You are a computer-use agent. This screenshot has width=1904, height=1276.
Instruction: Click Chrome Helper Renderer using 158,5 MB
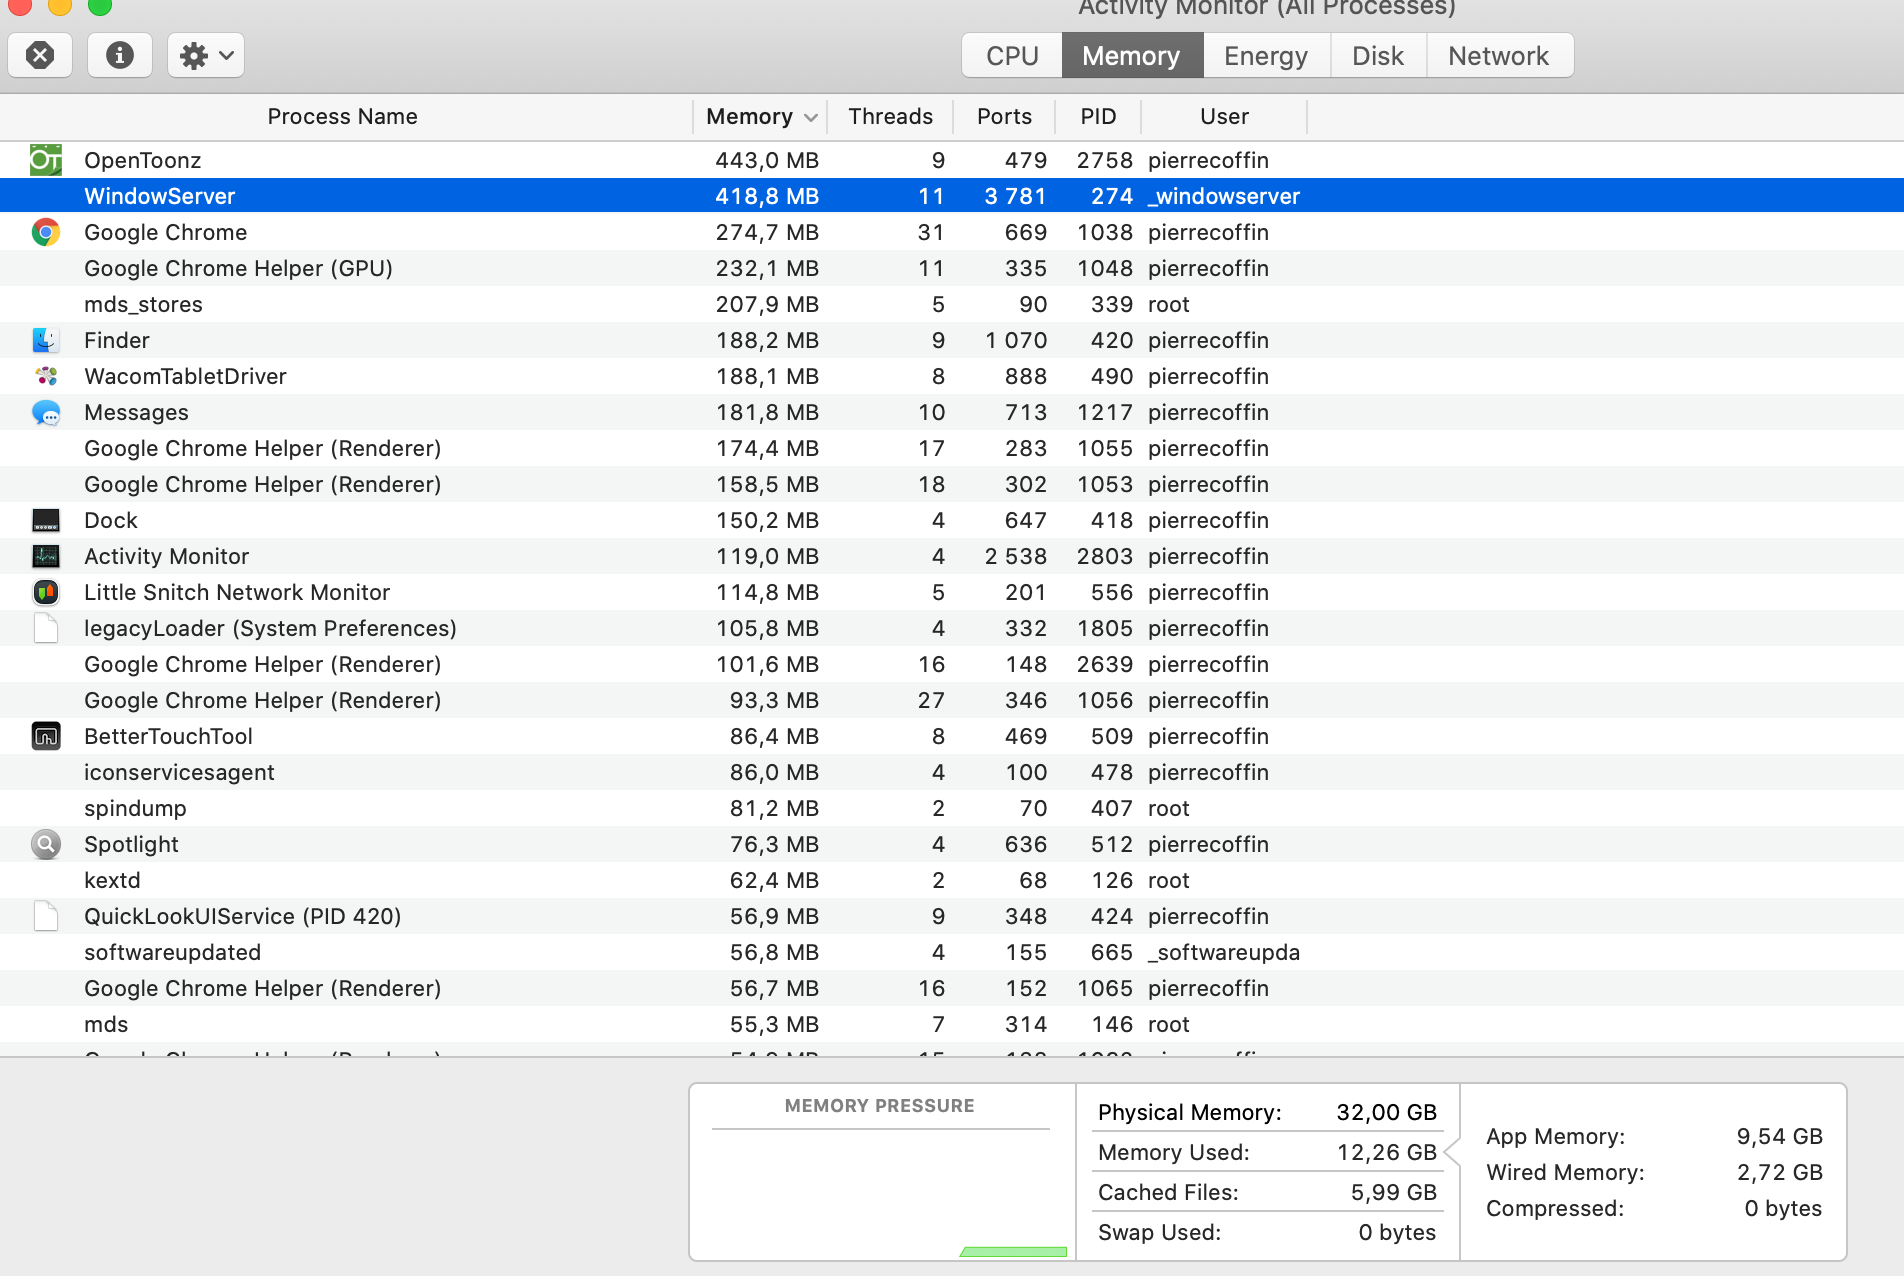coord(262,484)
